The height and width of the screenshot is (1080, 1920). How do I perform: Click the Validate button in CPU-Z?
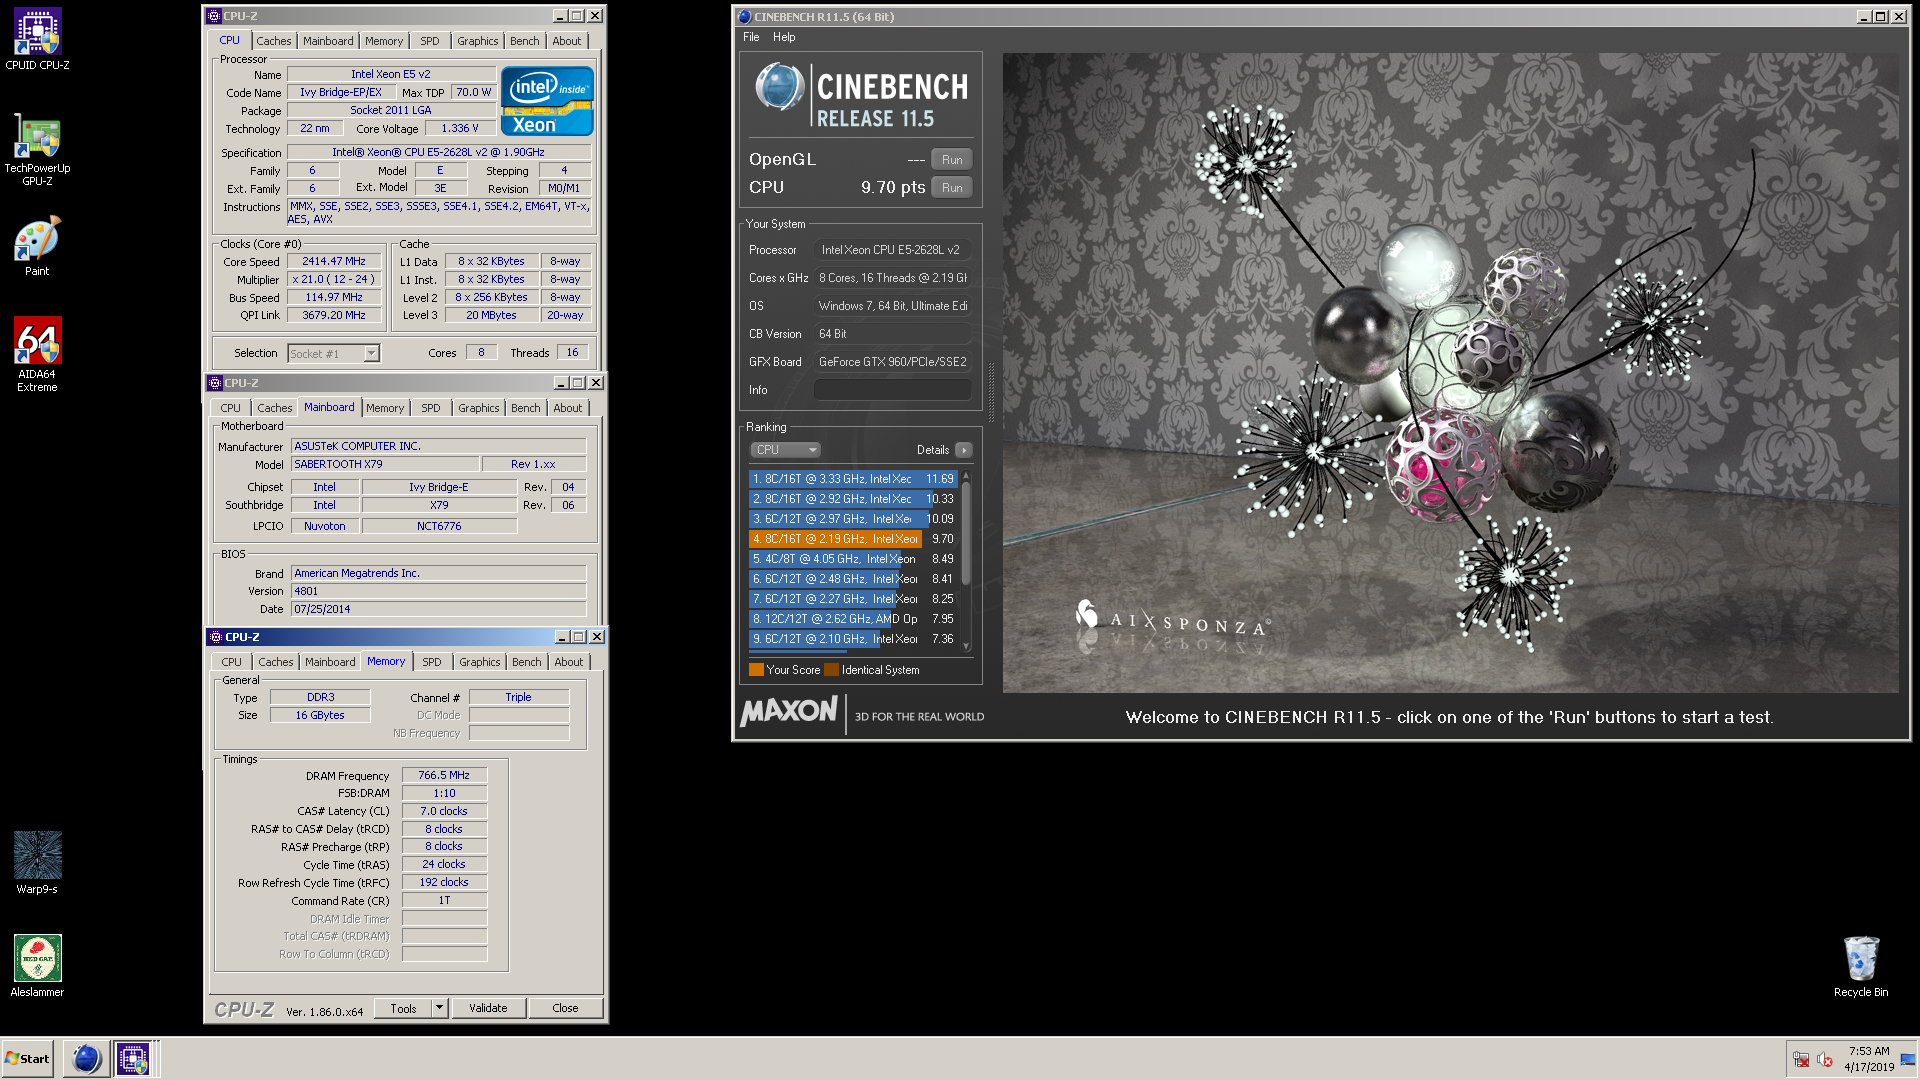[x=488, y=1008]
